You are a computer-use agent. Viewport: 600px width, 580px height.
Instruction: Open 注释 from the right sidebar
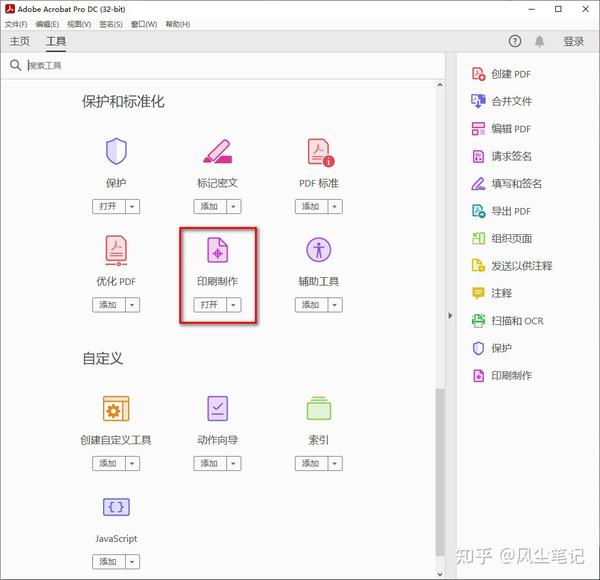(492, 293)
